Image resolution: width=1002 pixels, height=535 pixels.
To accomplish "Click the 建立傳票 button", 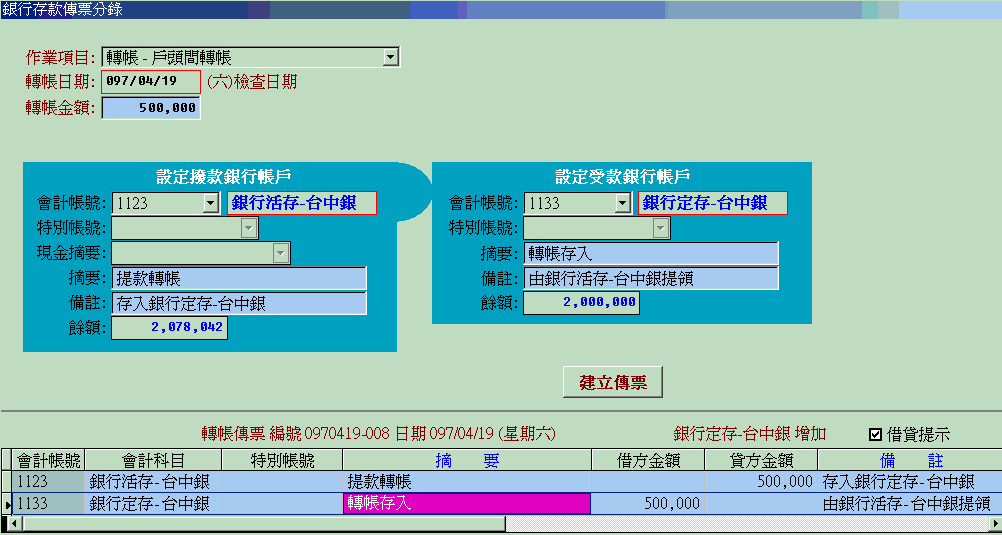I will pyautogui.click(x=613, y=382).
